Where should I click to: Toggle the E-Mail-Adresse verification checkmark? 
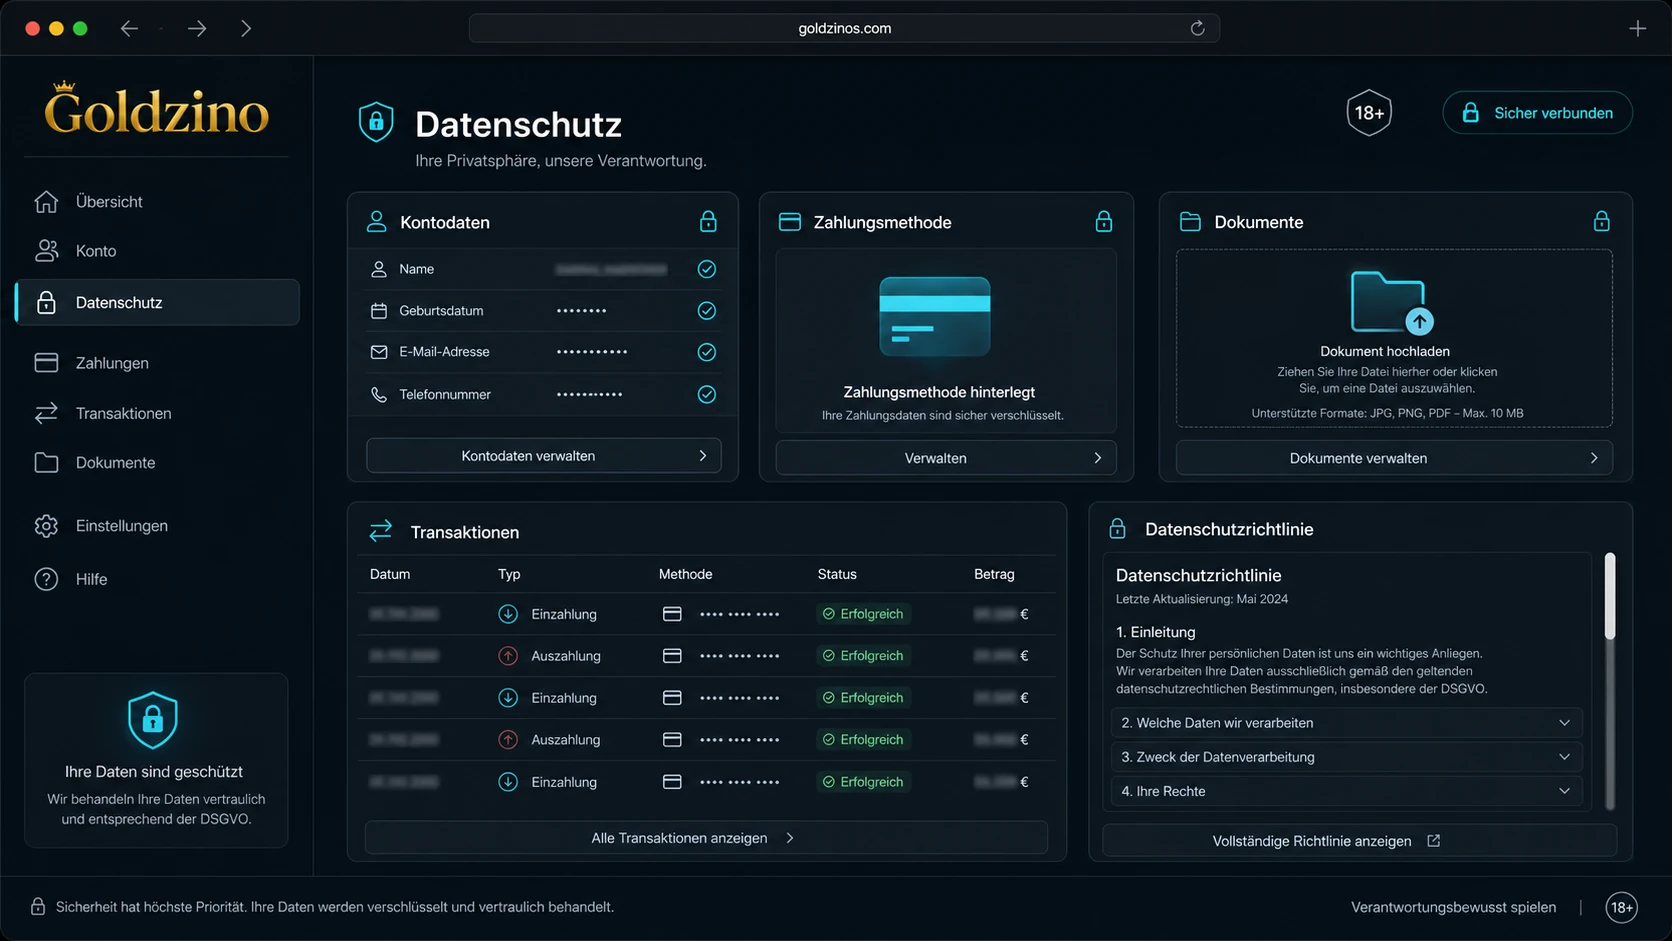pyautogui.click(x=707, y=352)
